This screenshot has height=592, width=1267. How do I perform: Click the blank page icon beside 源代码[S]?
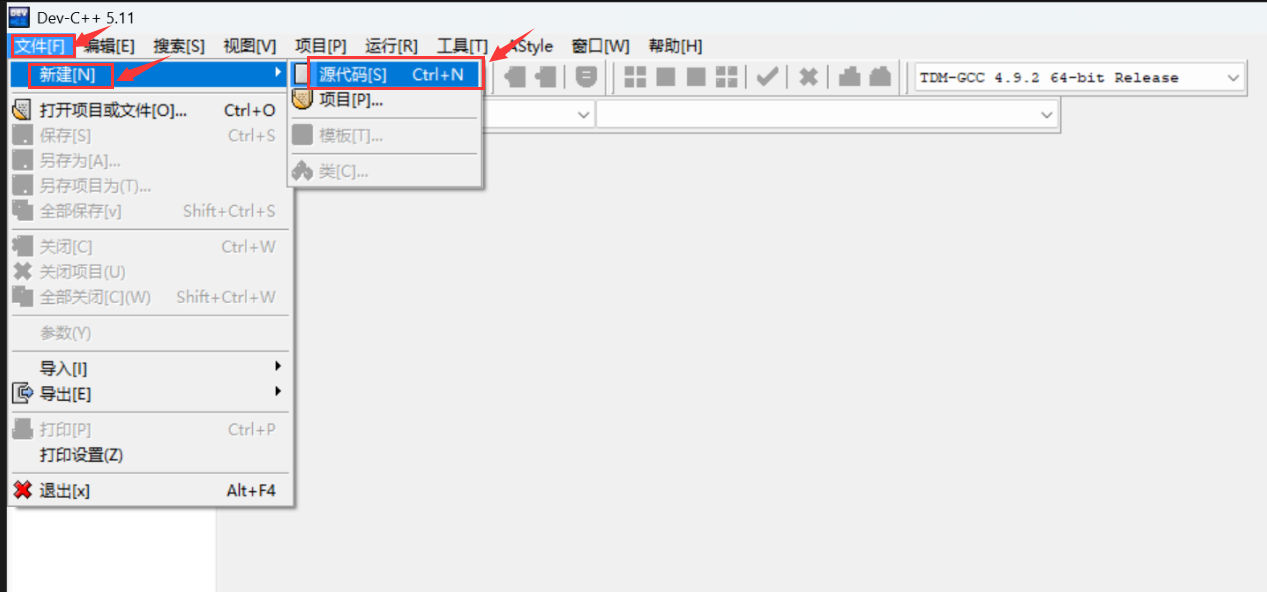(x=302, y=74)
